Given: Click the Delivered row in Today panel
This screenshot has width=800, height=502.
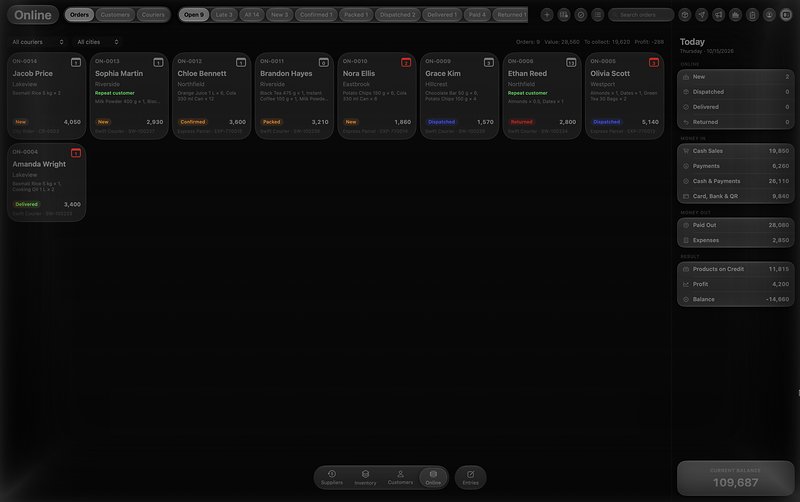Looking at the screenshot, I should coord(735,107).
